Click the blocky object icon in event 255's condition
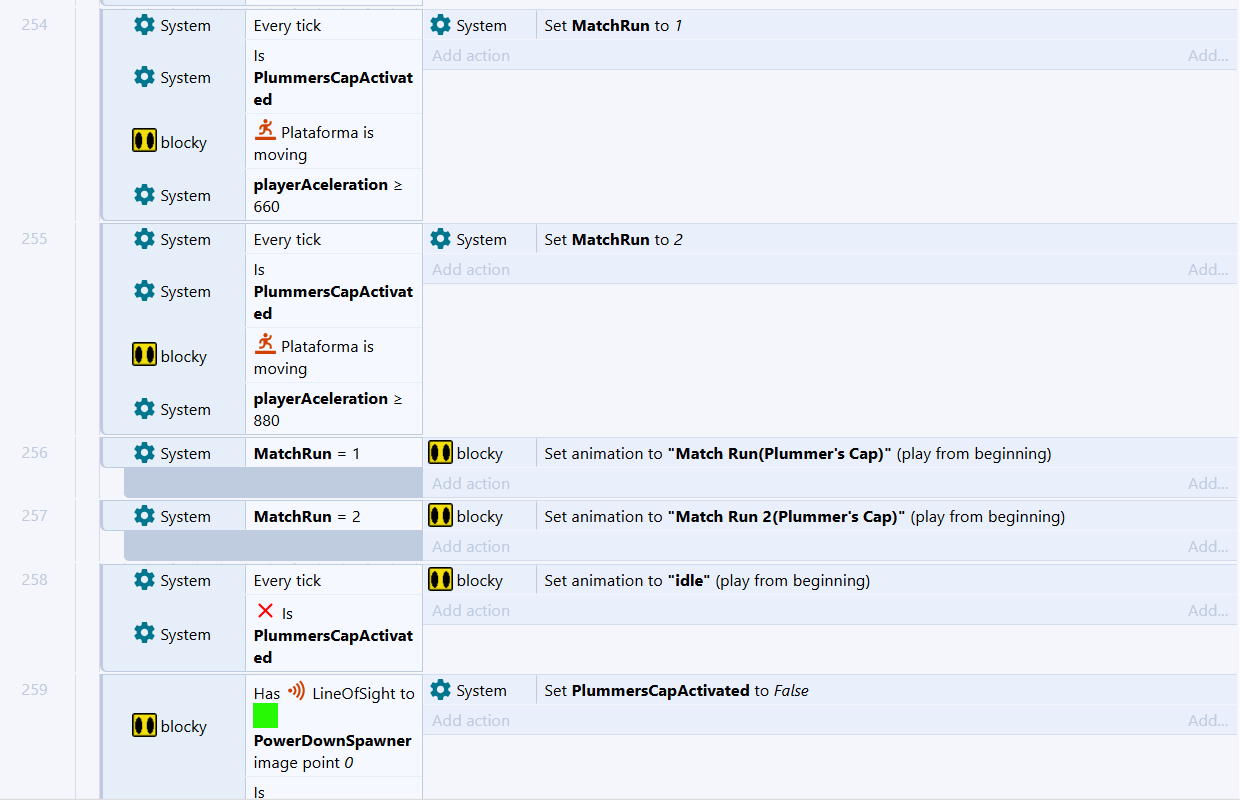 point(144,355)
